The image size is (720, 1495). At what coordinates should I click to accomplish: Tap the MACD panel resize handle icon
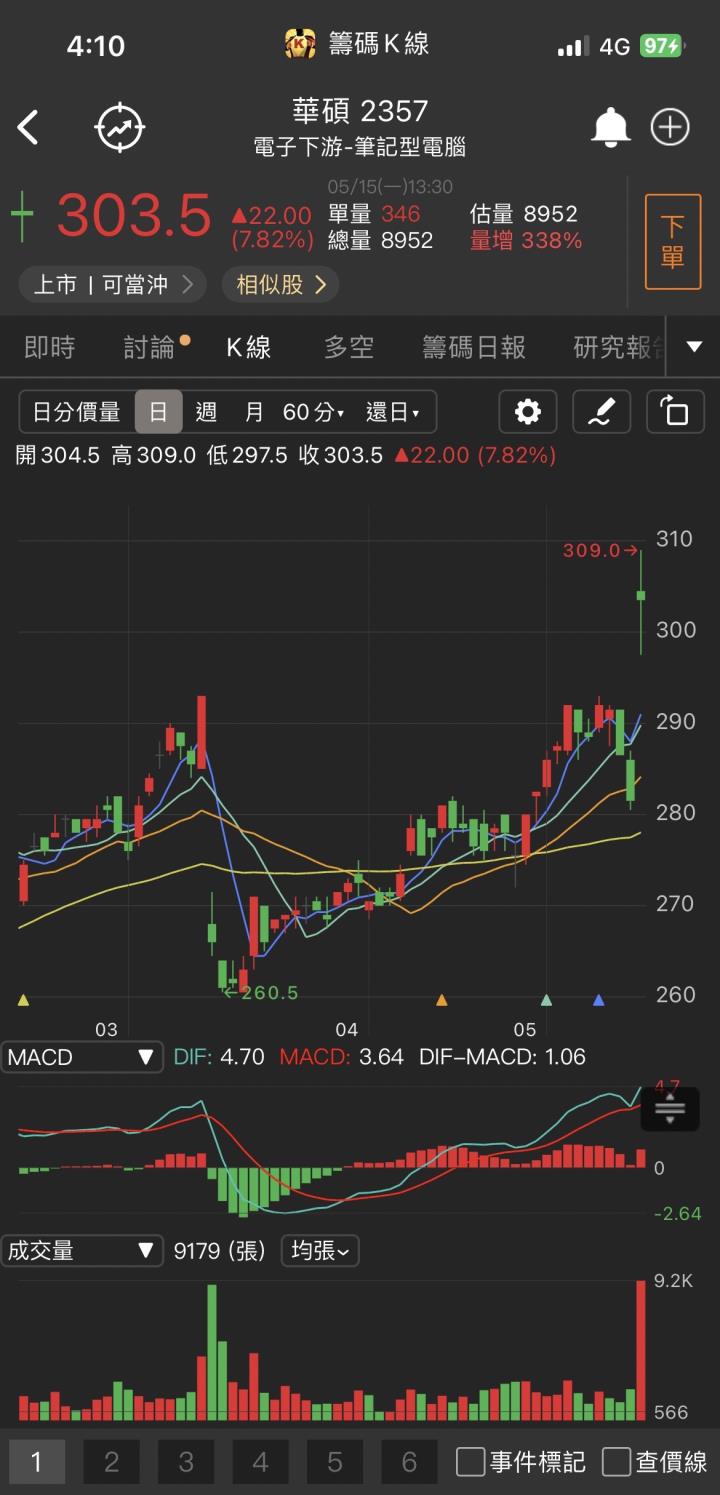[x=669, y=1107]
